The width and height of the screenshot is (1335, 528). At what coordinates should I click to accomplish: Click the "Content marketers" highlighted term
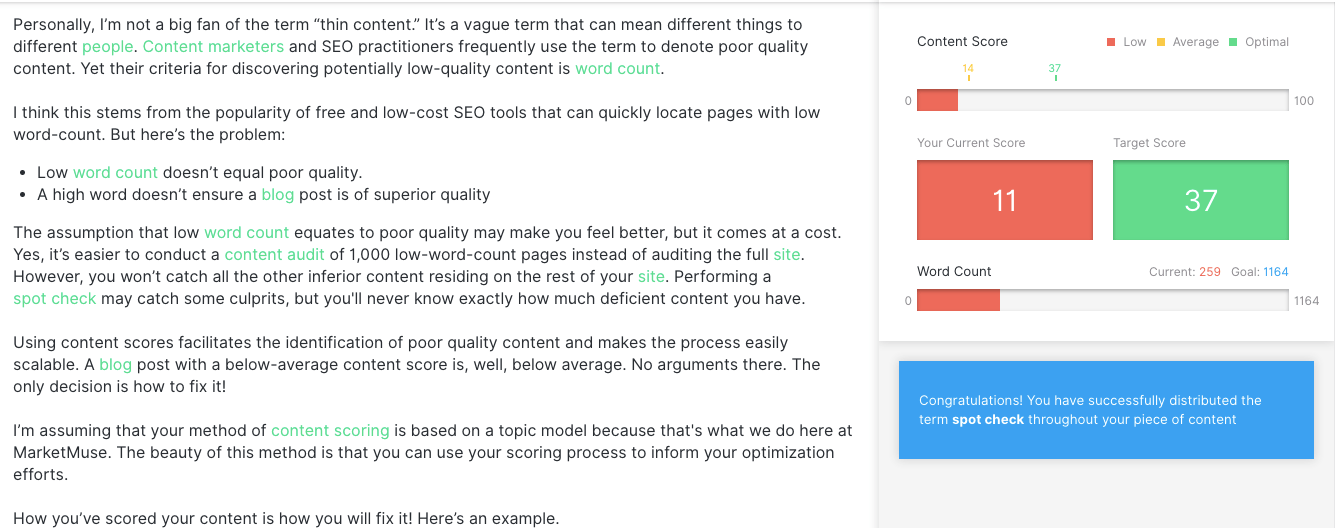tap(213, 47)
